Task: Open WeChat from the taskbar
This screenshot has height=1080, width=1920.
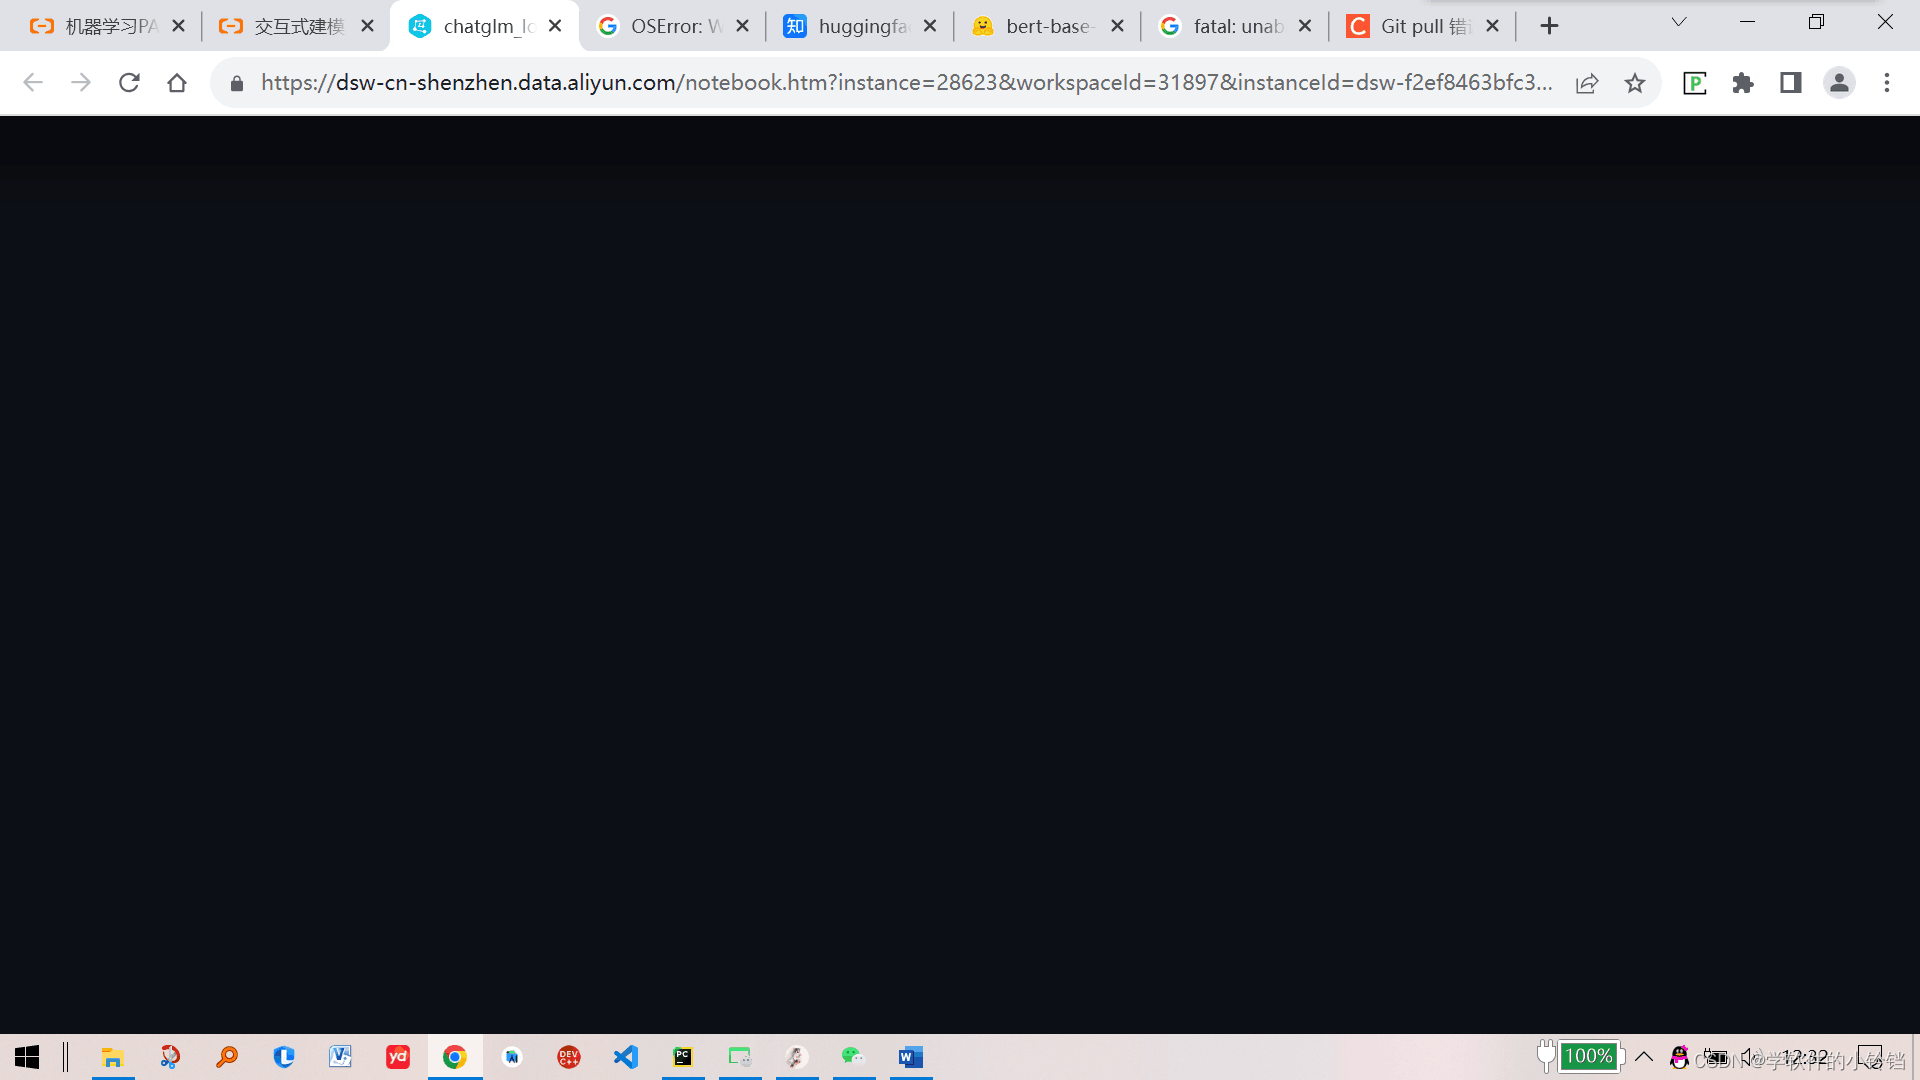Action: pyautogui.click(x=853, y=1057)
